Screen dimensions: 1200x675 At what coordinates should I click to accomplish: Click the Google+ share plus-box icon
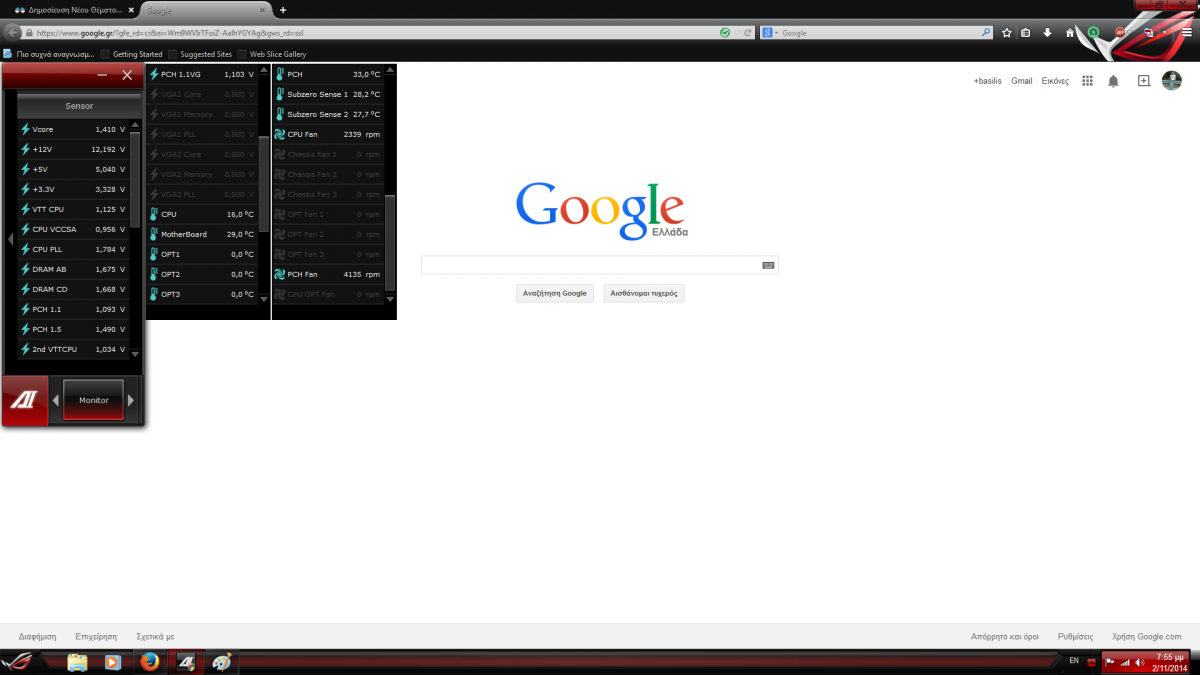pos(1144,81)
